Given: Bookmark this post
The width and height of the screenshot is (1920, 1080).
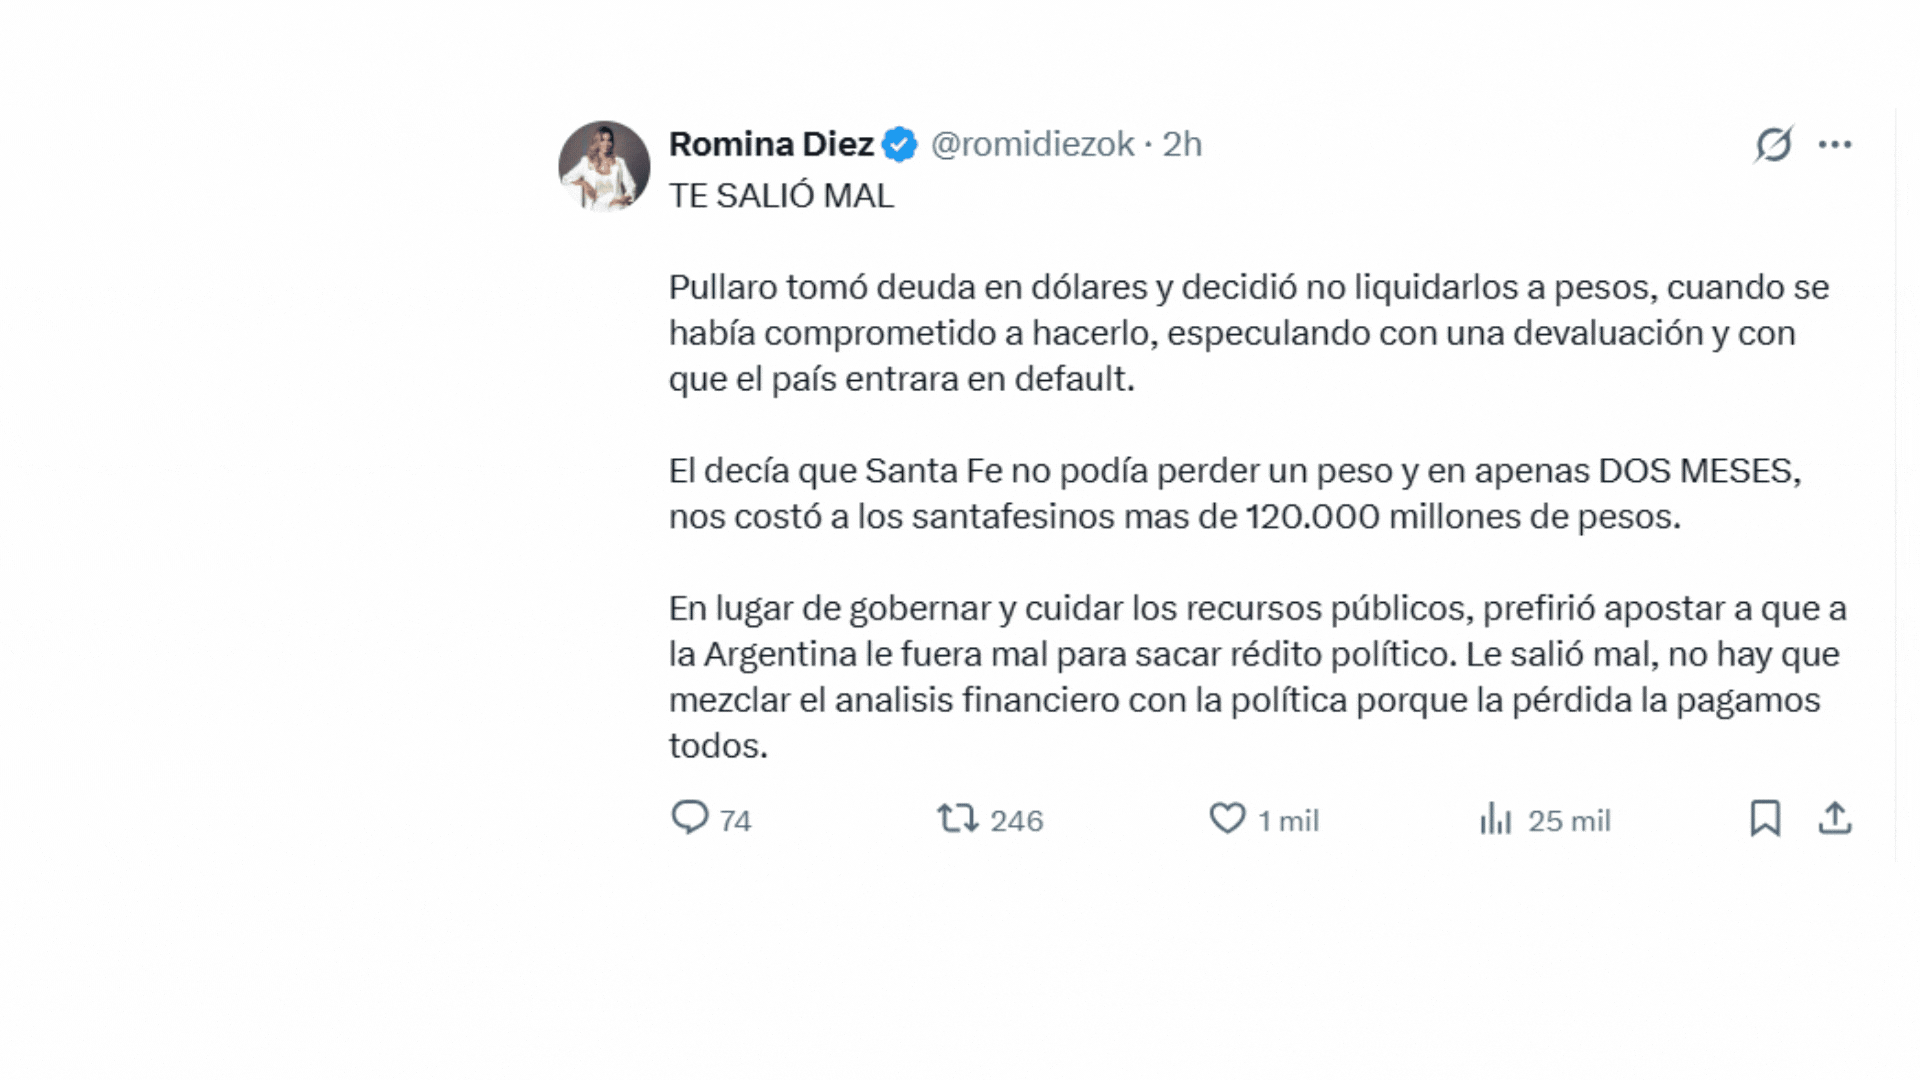Looking at the screenshot, I should (x=1765, y=818).
